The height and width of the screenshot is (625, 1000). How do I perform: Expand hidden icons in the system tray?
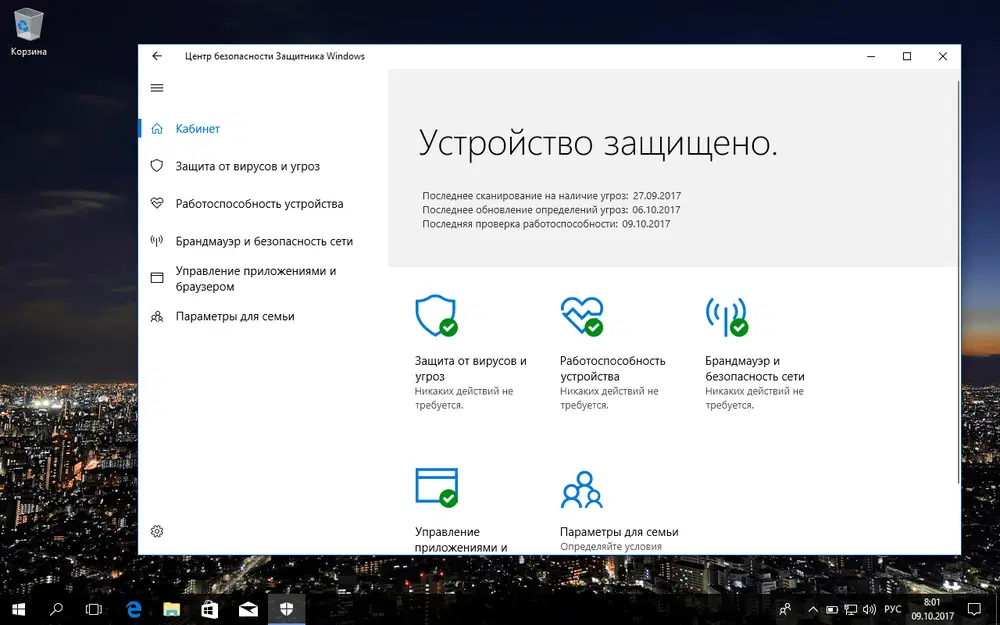click(x=813, y=609)
